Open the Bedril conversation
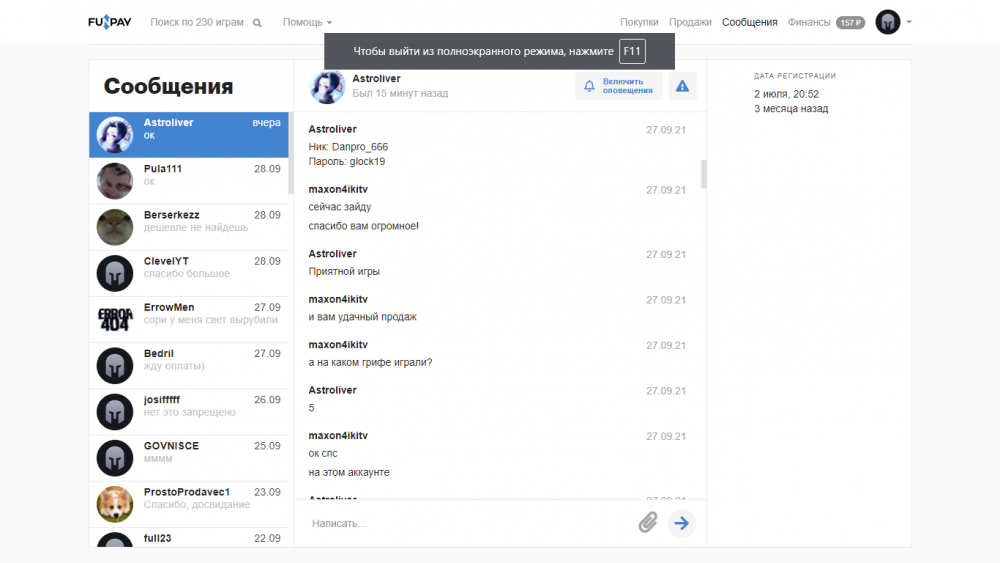 pos(189,366)
